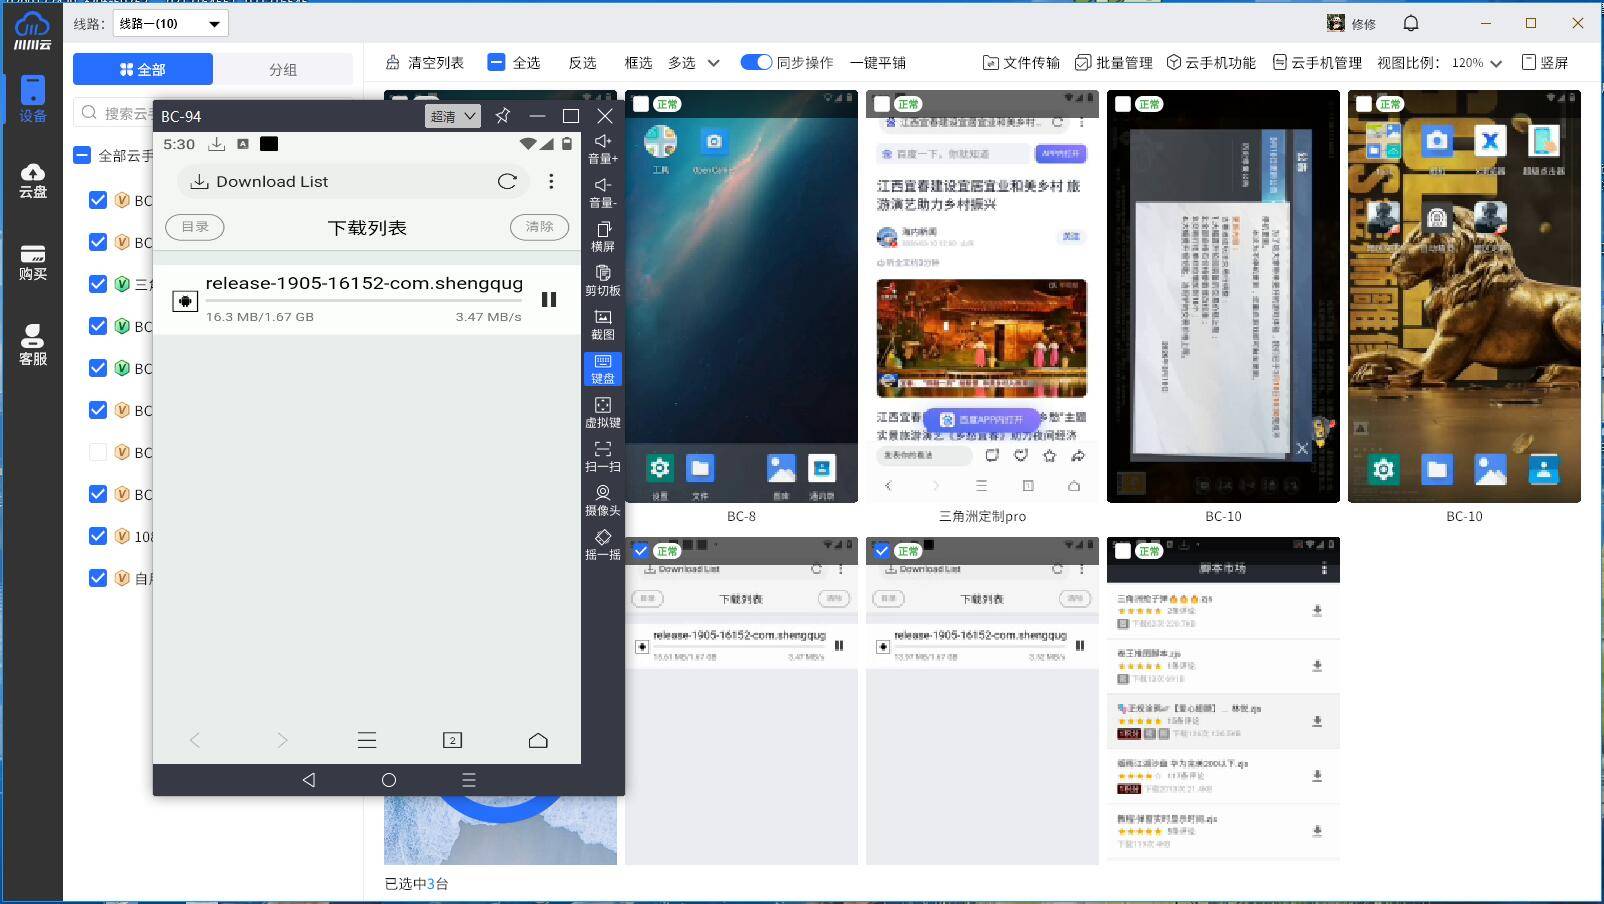Select the 全部 tab
The image size is (1604, 904).
tap(143, 69)
